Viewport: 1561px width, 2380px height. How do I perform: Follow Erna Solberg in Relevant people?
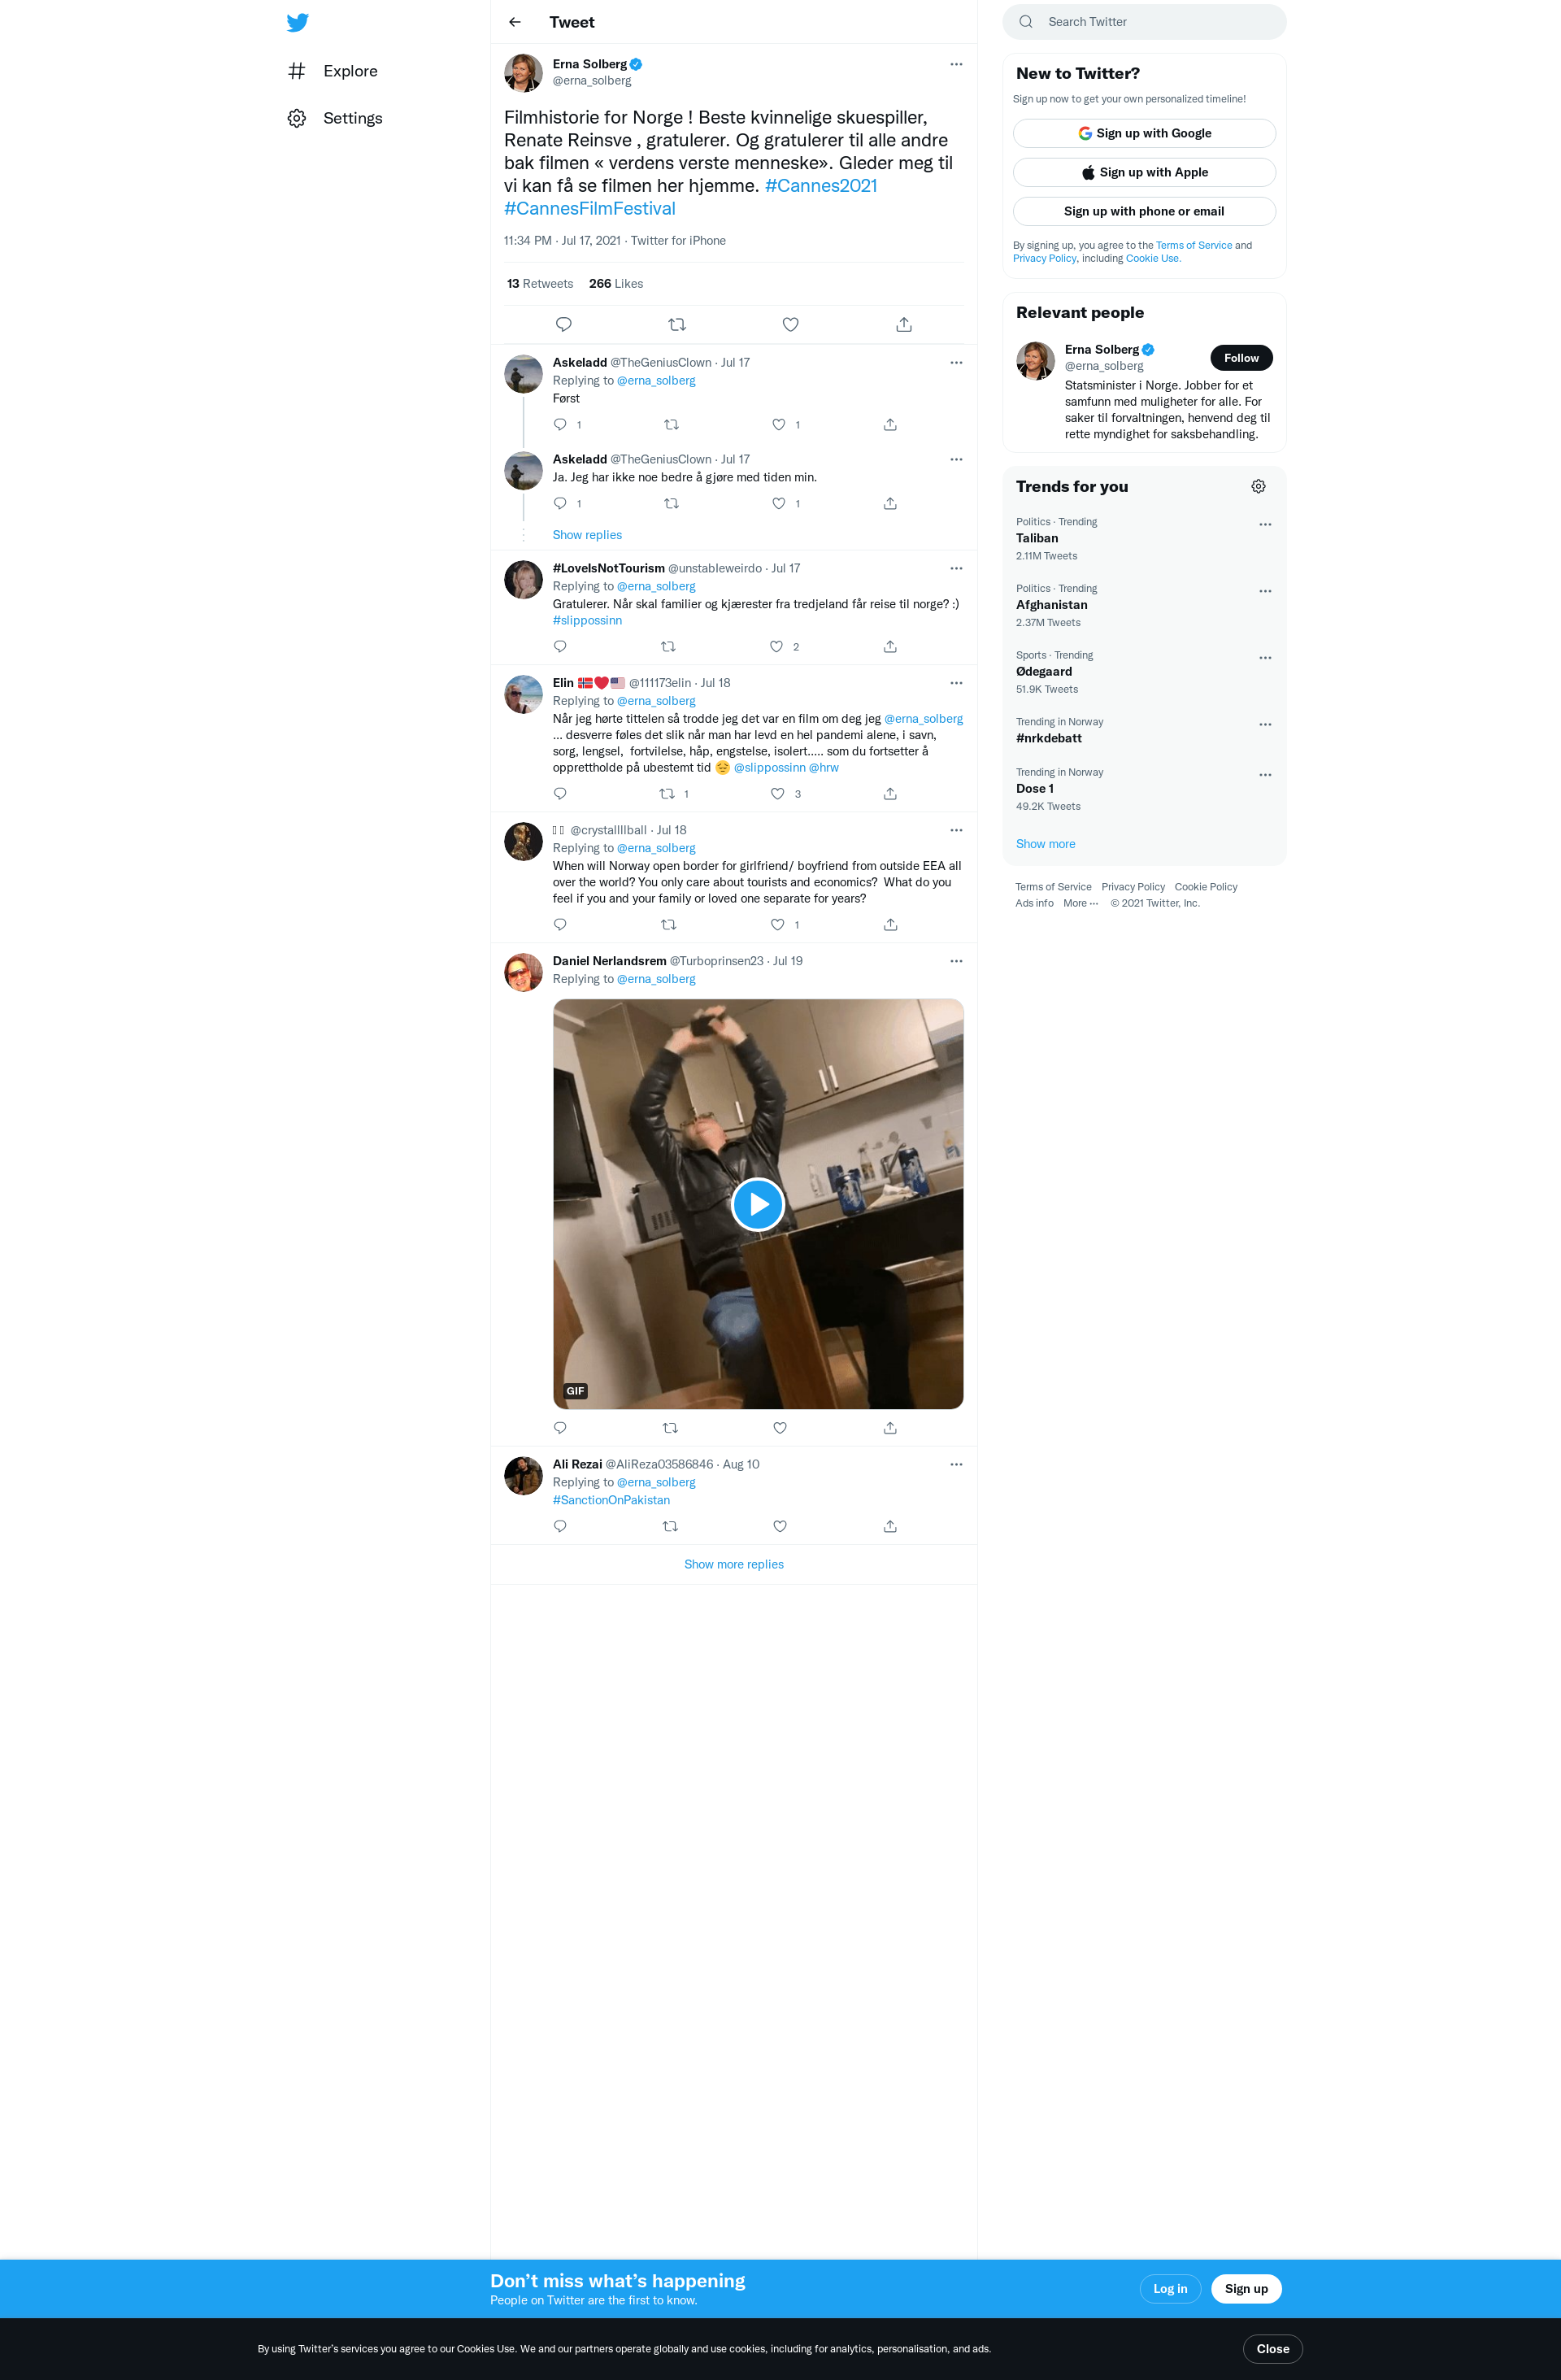(x=1241, y=358)
